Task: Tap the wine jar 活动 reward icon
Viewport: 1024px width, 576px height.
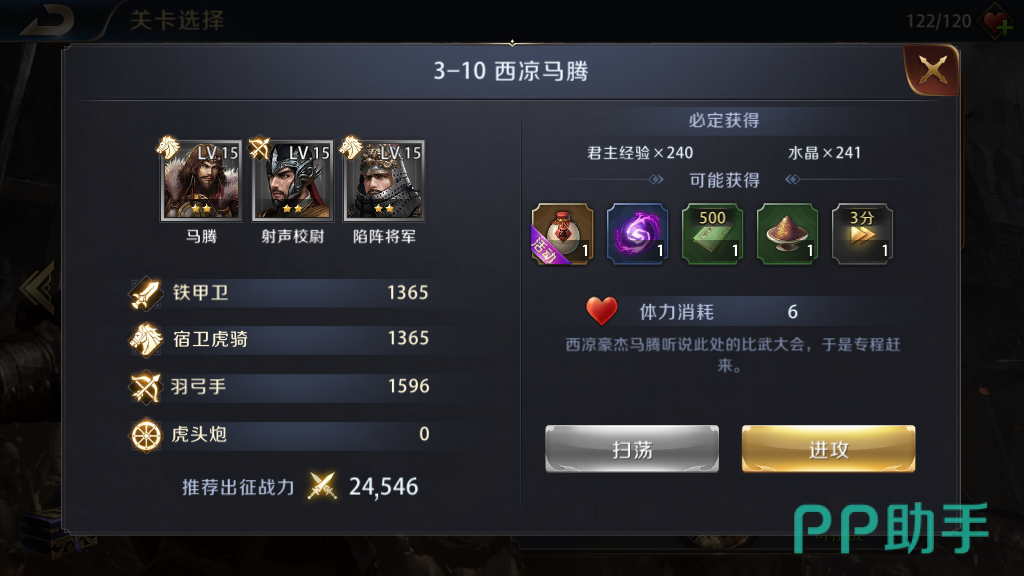Action: (562, 234)
